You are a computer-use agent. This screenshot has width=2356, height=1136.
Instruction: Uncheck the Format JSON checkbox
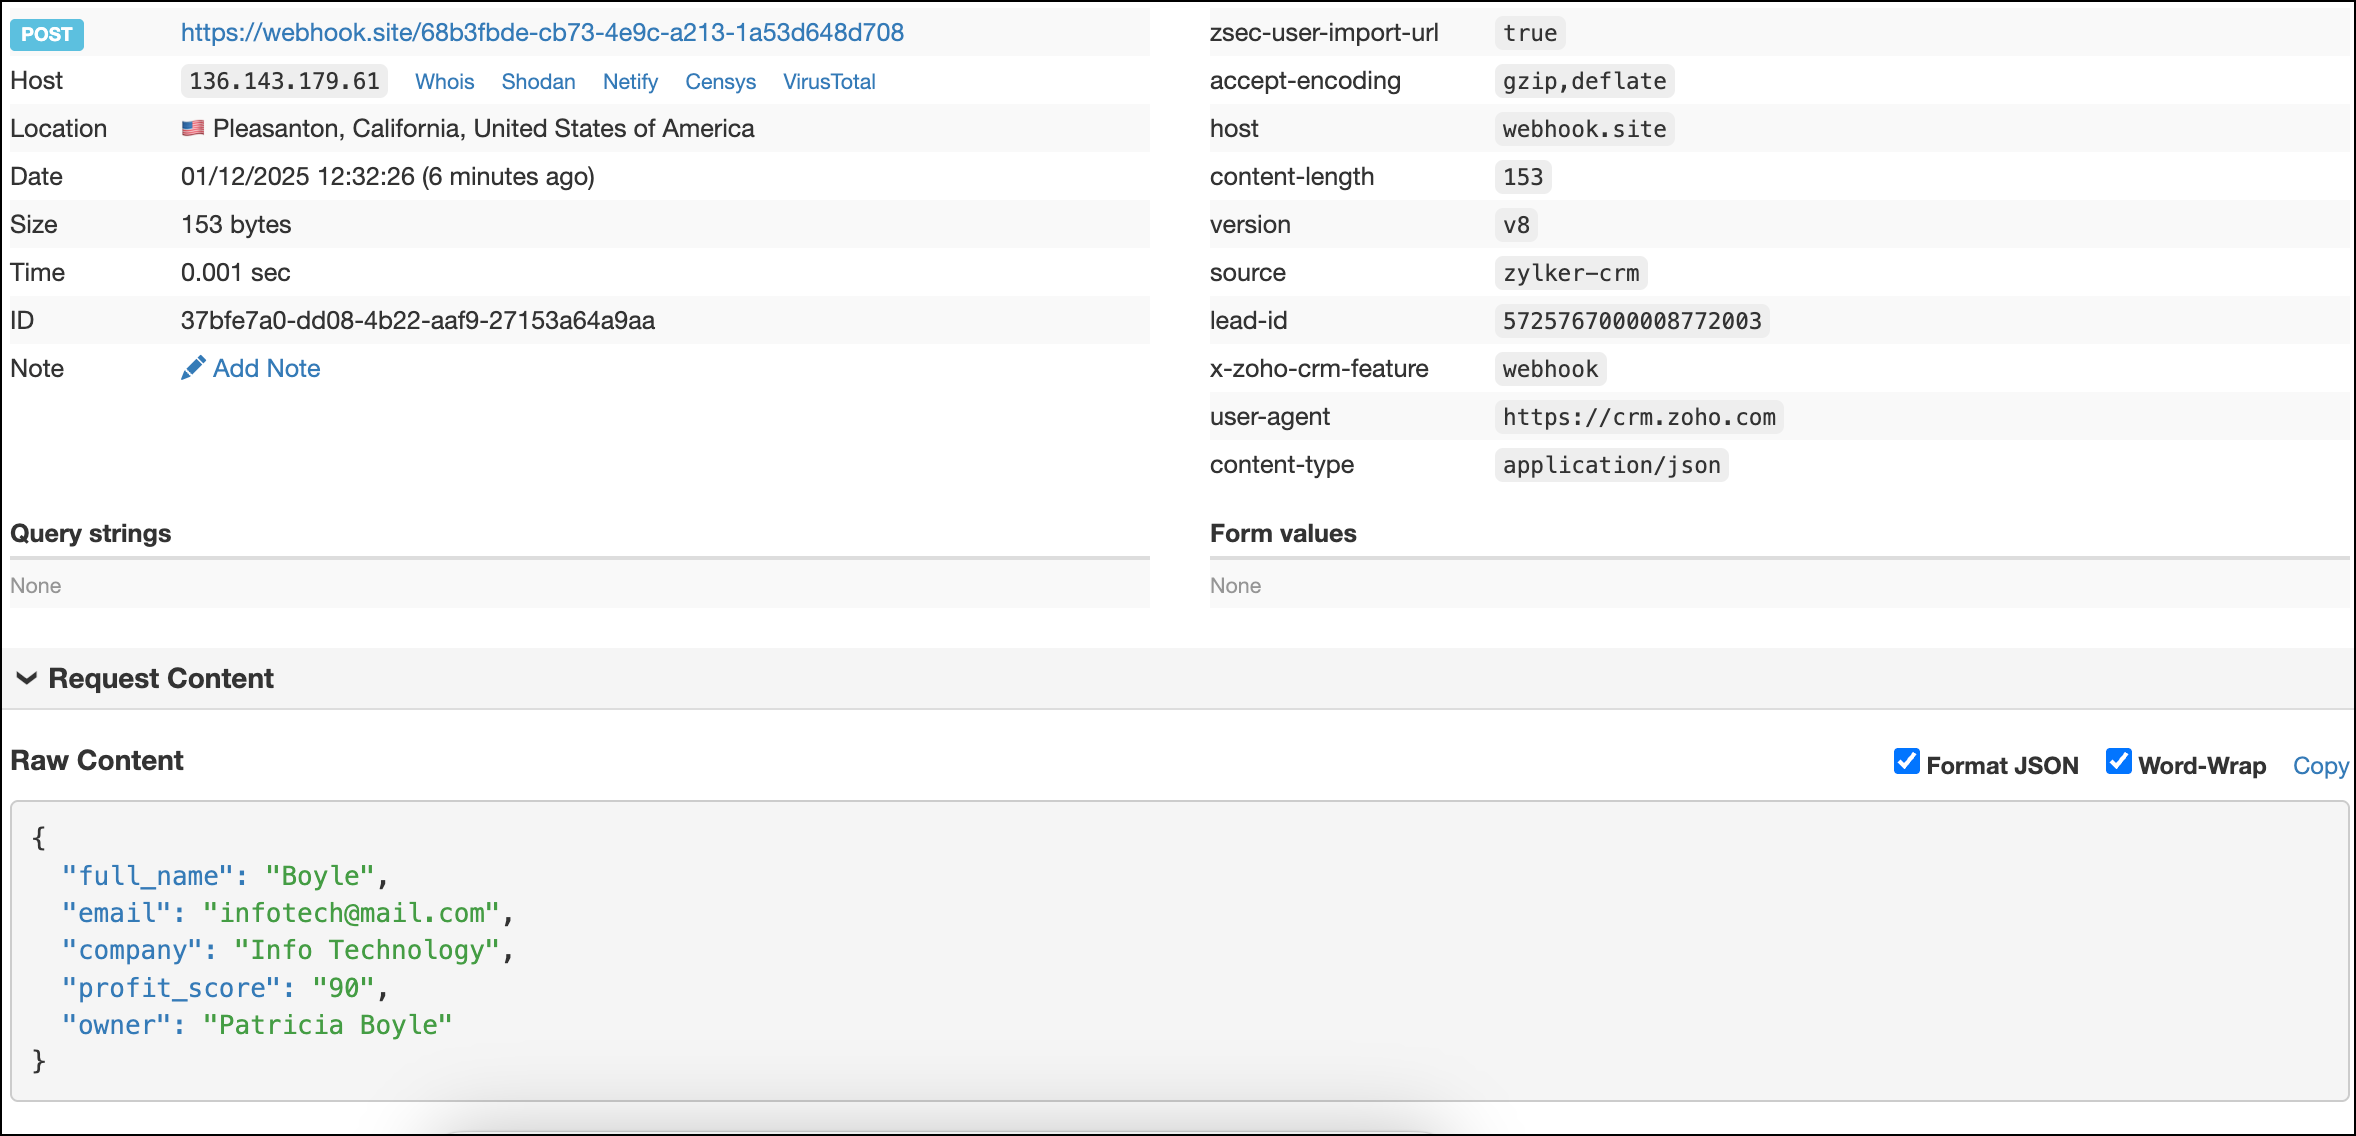pos(1906,762)
